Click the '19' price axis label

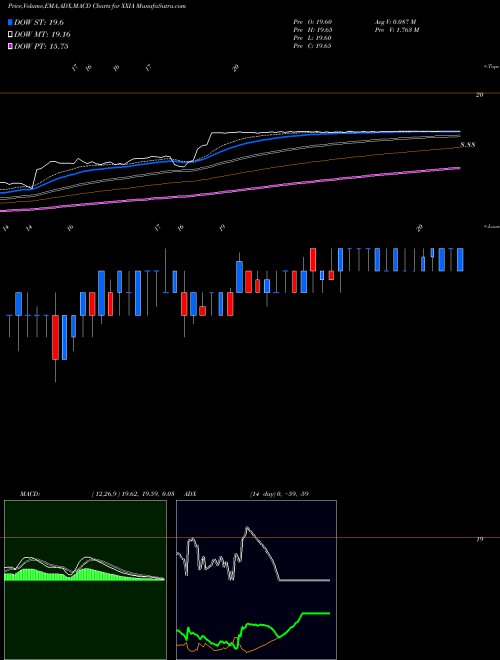479,539
